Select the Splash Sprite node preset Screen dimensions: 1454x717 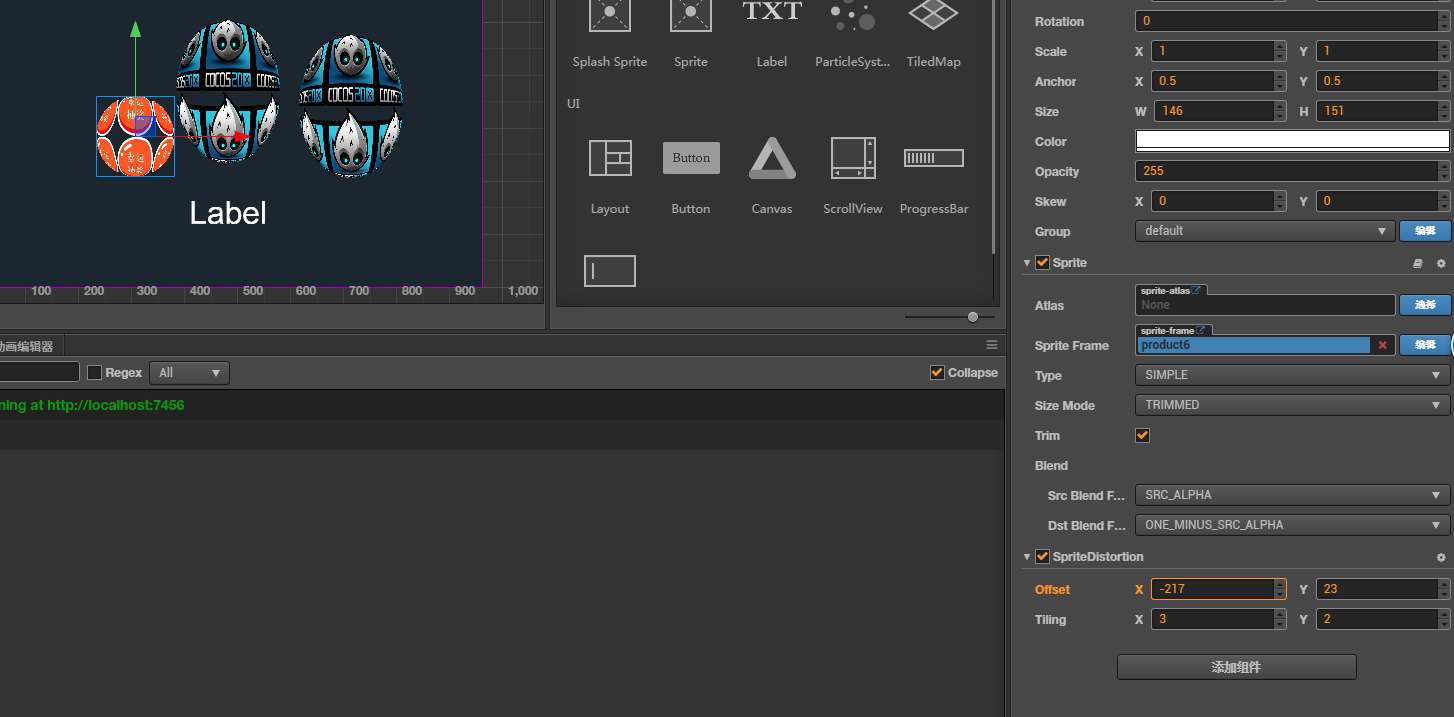point(609,35)
